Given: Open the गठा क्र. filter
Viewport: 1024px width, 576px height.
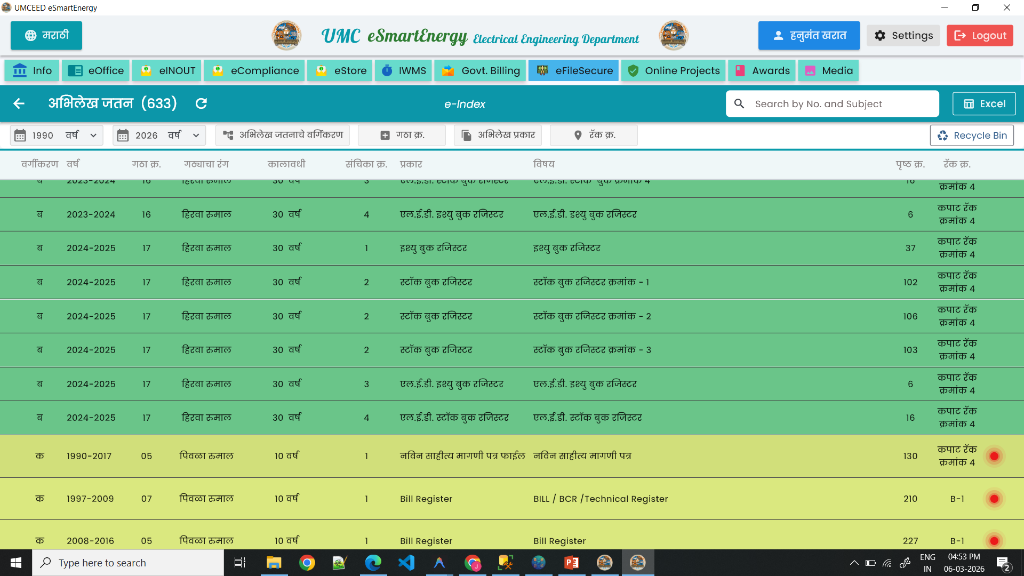Looking at the screenshot, I should click(402, 135).
